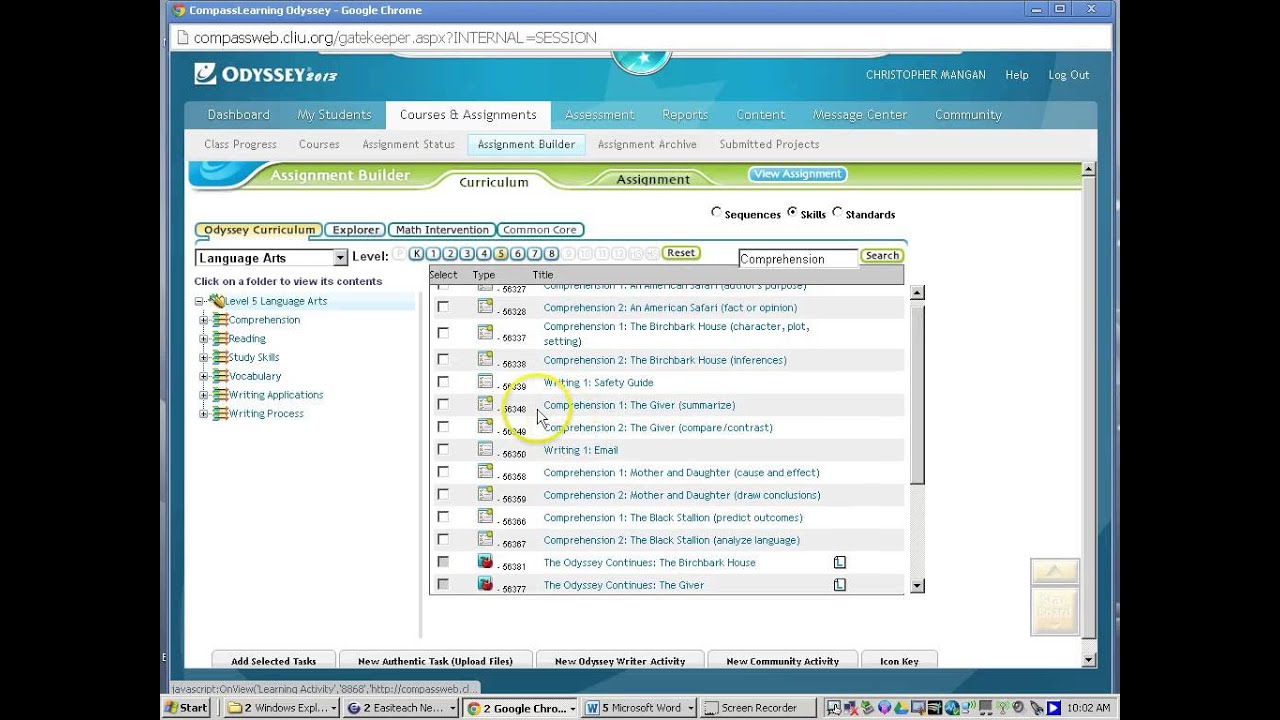The image size is (1280, 720).
Task: Expand the Writing Process folder
Action: coord(204,413)
